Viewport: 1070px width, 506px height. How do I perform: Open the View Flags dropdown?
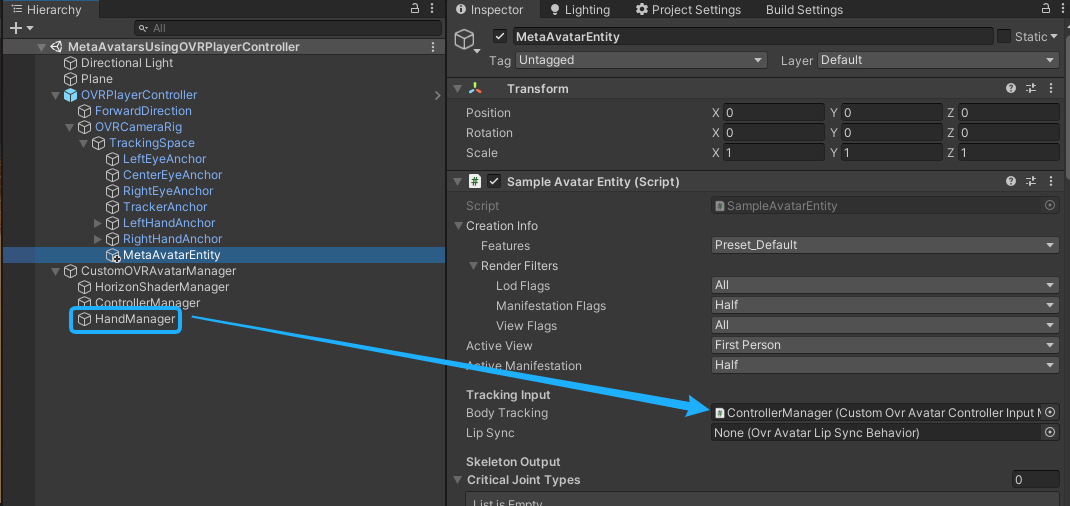[885, 325]
